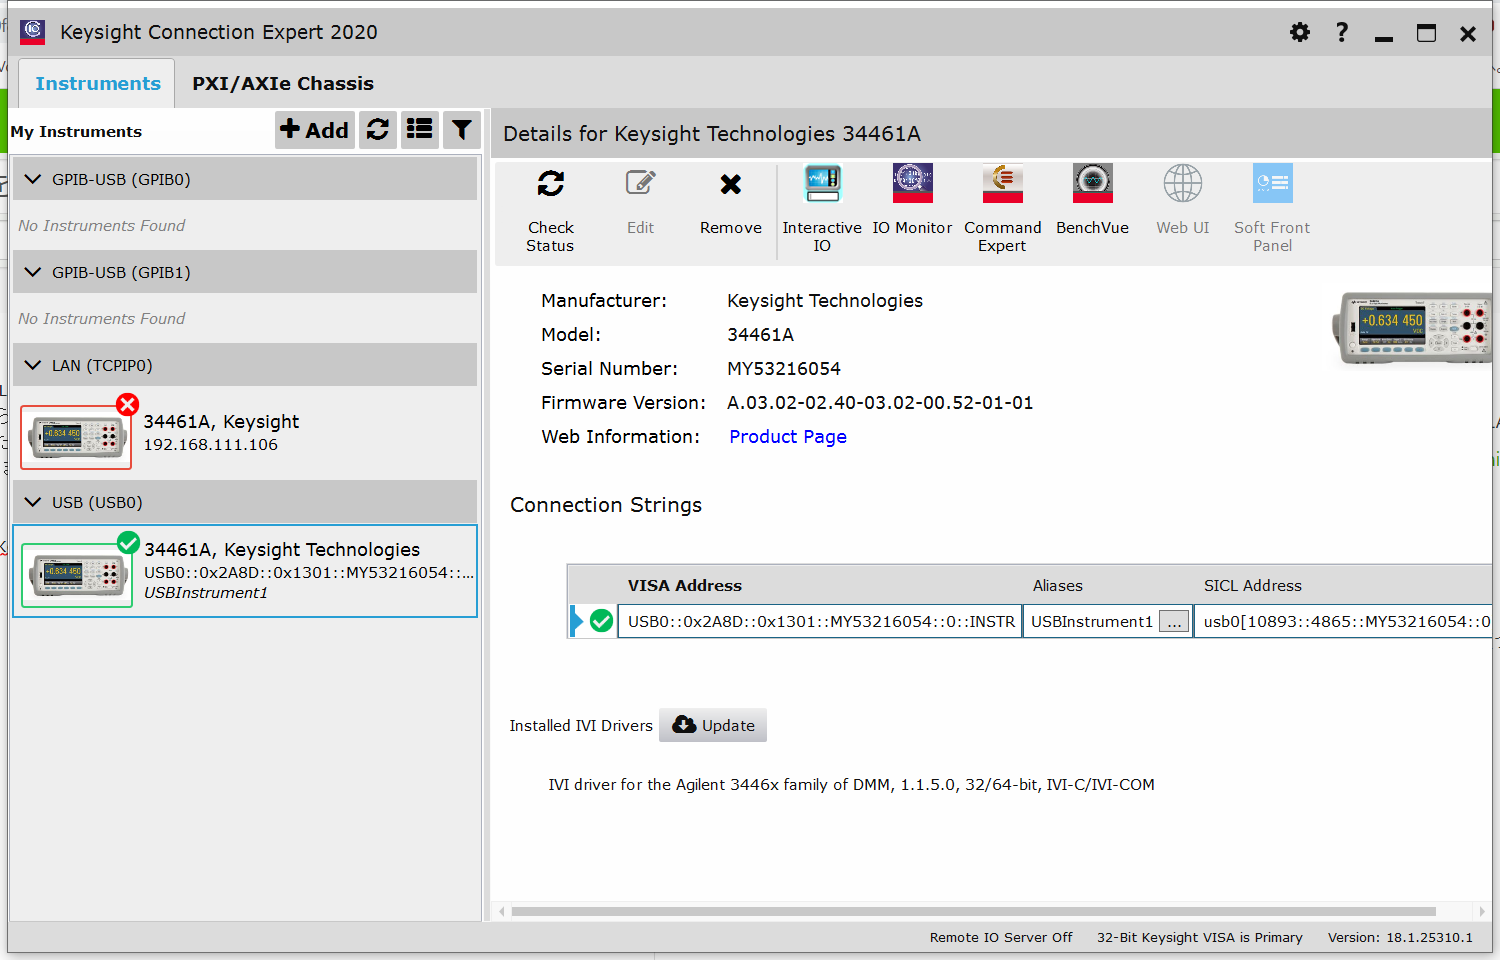Open the Product Page link

787,437
